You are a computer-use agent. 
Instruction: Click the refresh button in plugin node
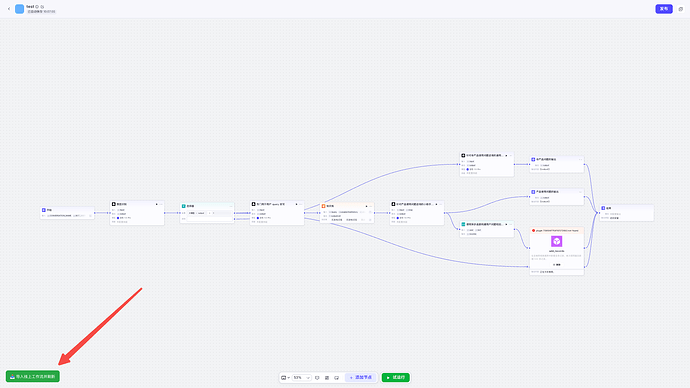[557, 265]
